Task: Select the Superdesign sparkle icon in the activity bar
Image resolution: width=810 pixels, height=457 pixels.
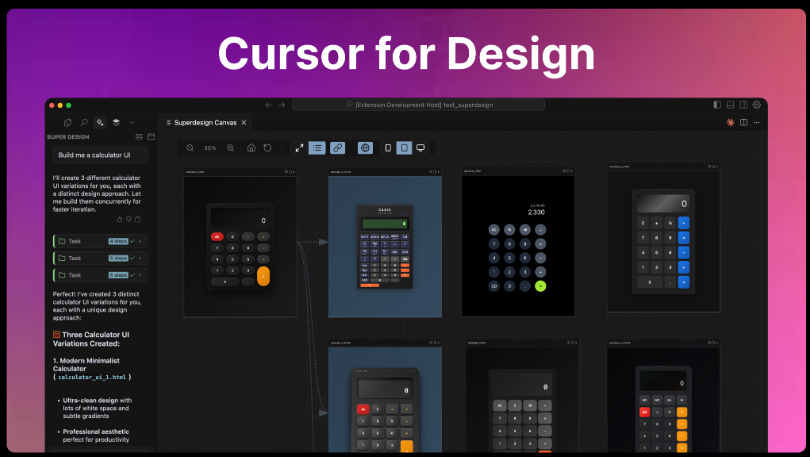Action: [x=100, y=122]
